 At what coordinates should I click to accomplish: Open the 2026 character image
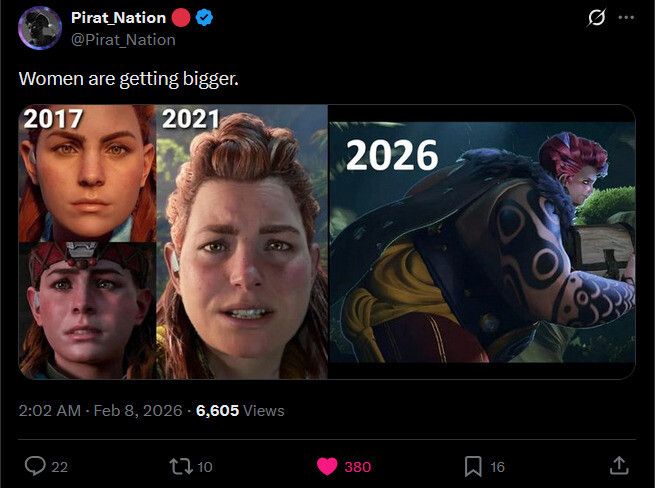pos(482,242)
